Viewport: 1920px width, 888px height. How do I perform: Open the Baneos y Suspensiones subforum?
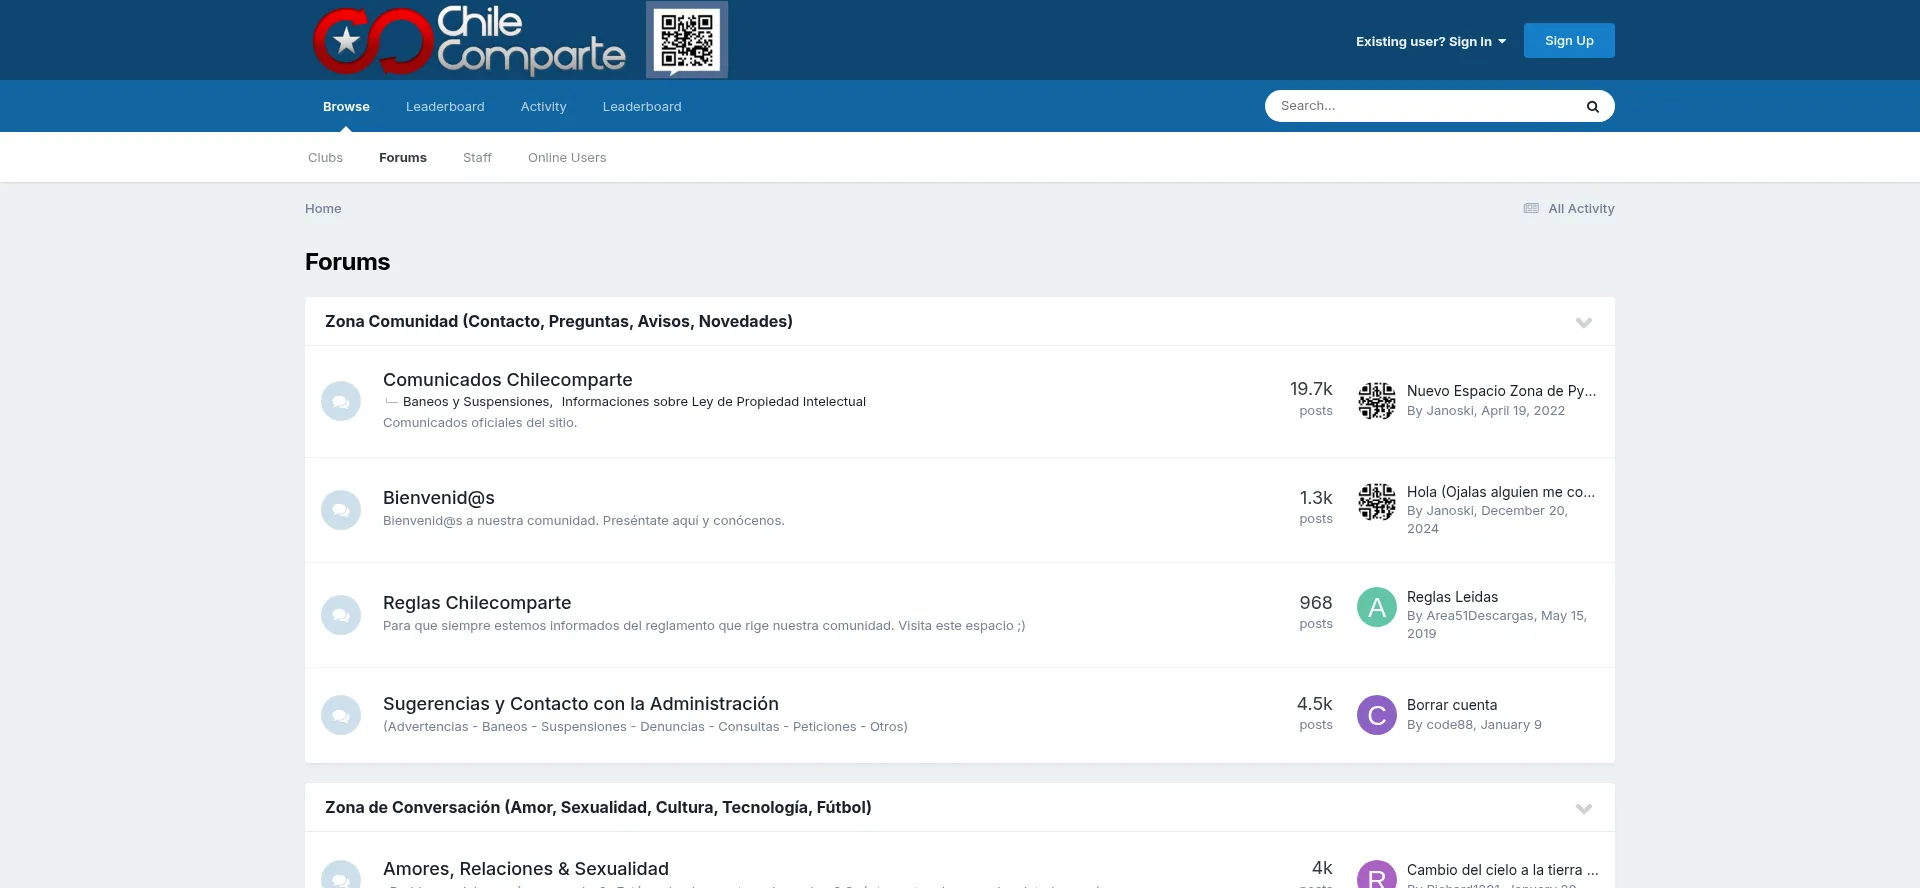coord(477,402)
